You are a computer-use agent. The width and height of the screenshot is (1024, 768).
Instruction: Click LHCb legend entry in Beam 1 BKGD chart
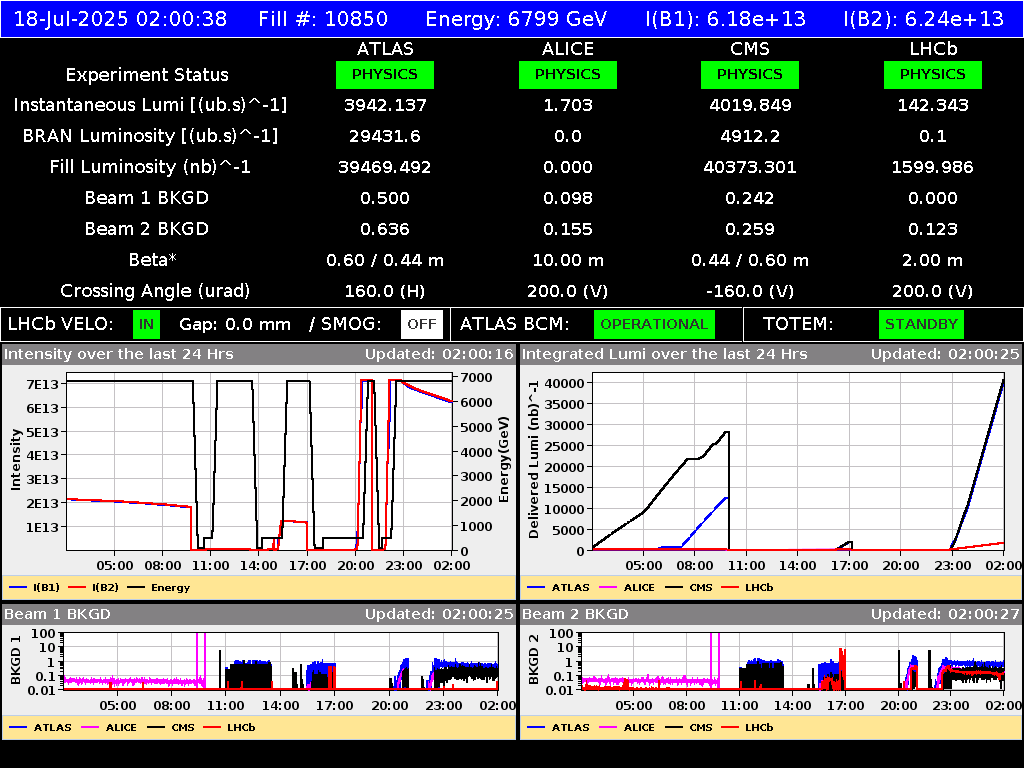229,728
